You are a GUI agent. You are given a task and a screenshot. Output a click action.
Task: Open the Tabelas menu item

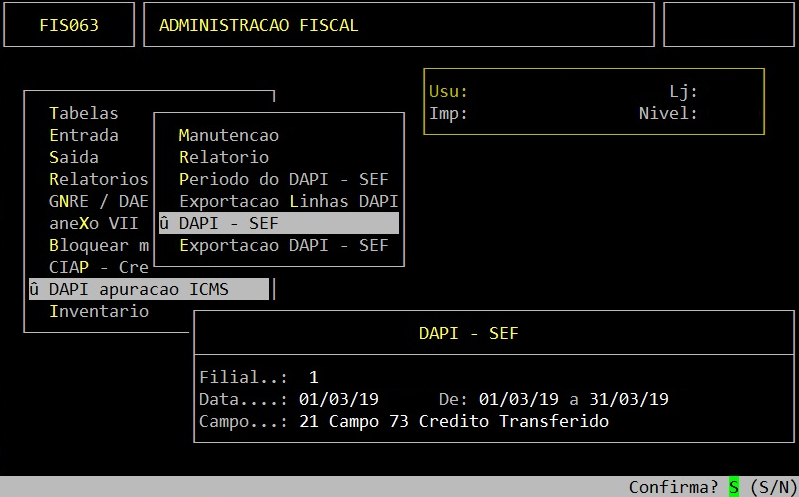point(84,113)
